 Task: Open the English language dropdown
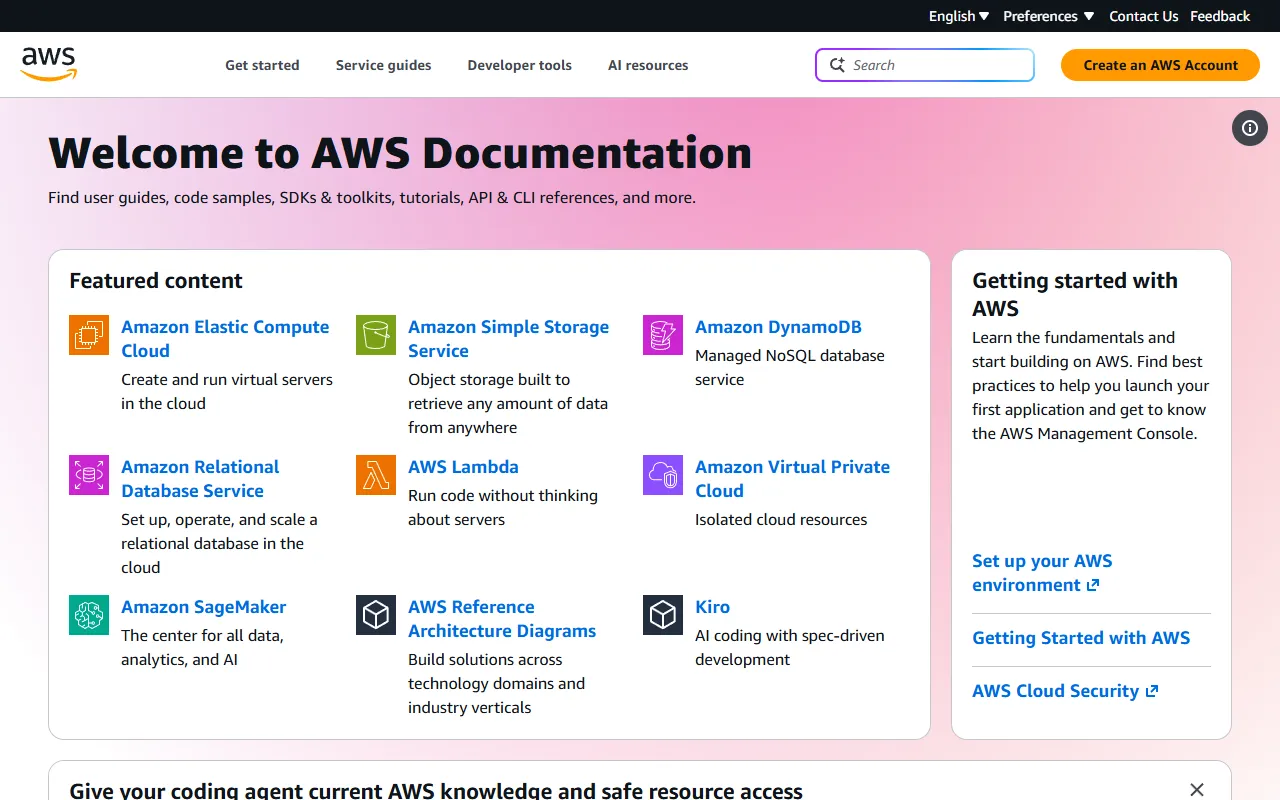click(959, 16)
